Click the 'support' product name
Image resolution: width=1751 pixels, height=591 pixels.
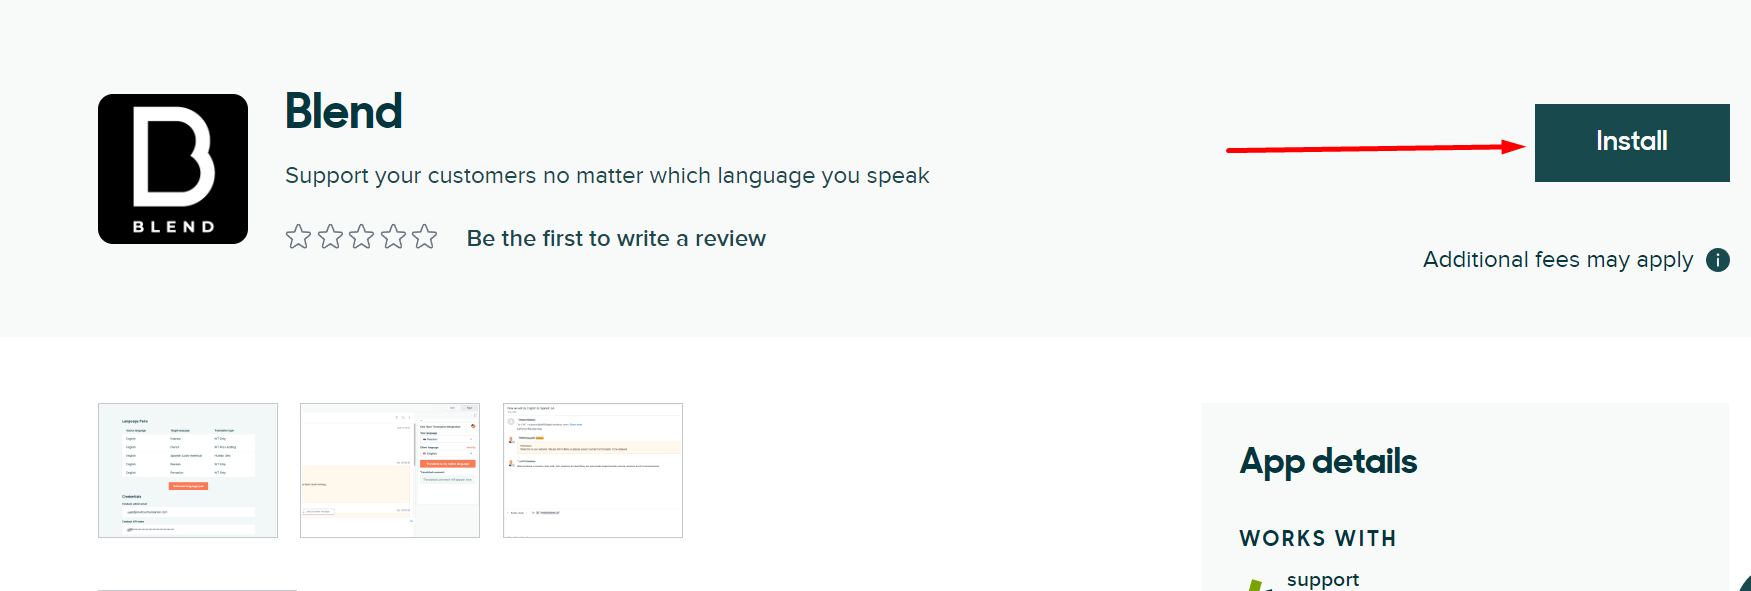pyautogui.click(x=1323, y=580)
